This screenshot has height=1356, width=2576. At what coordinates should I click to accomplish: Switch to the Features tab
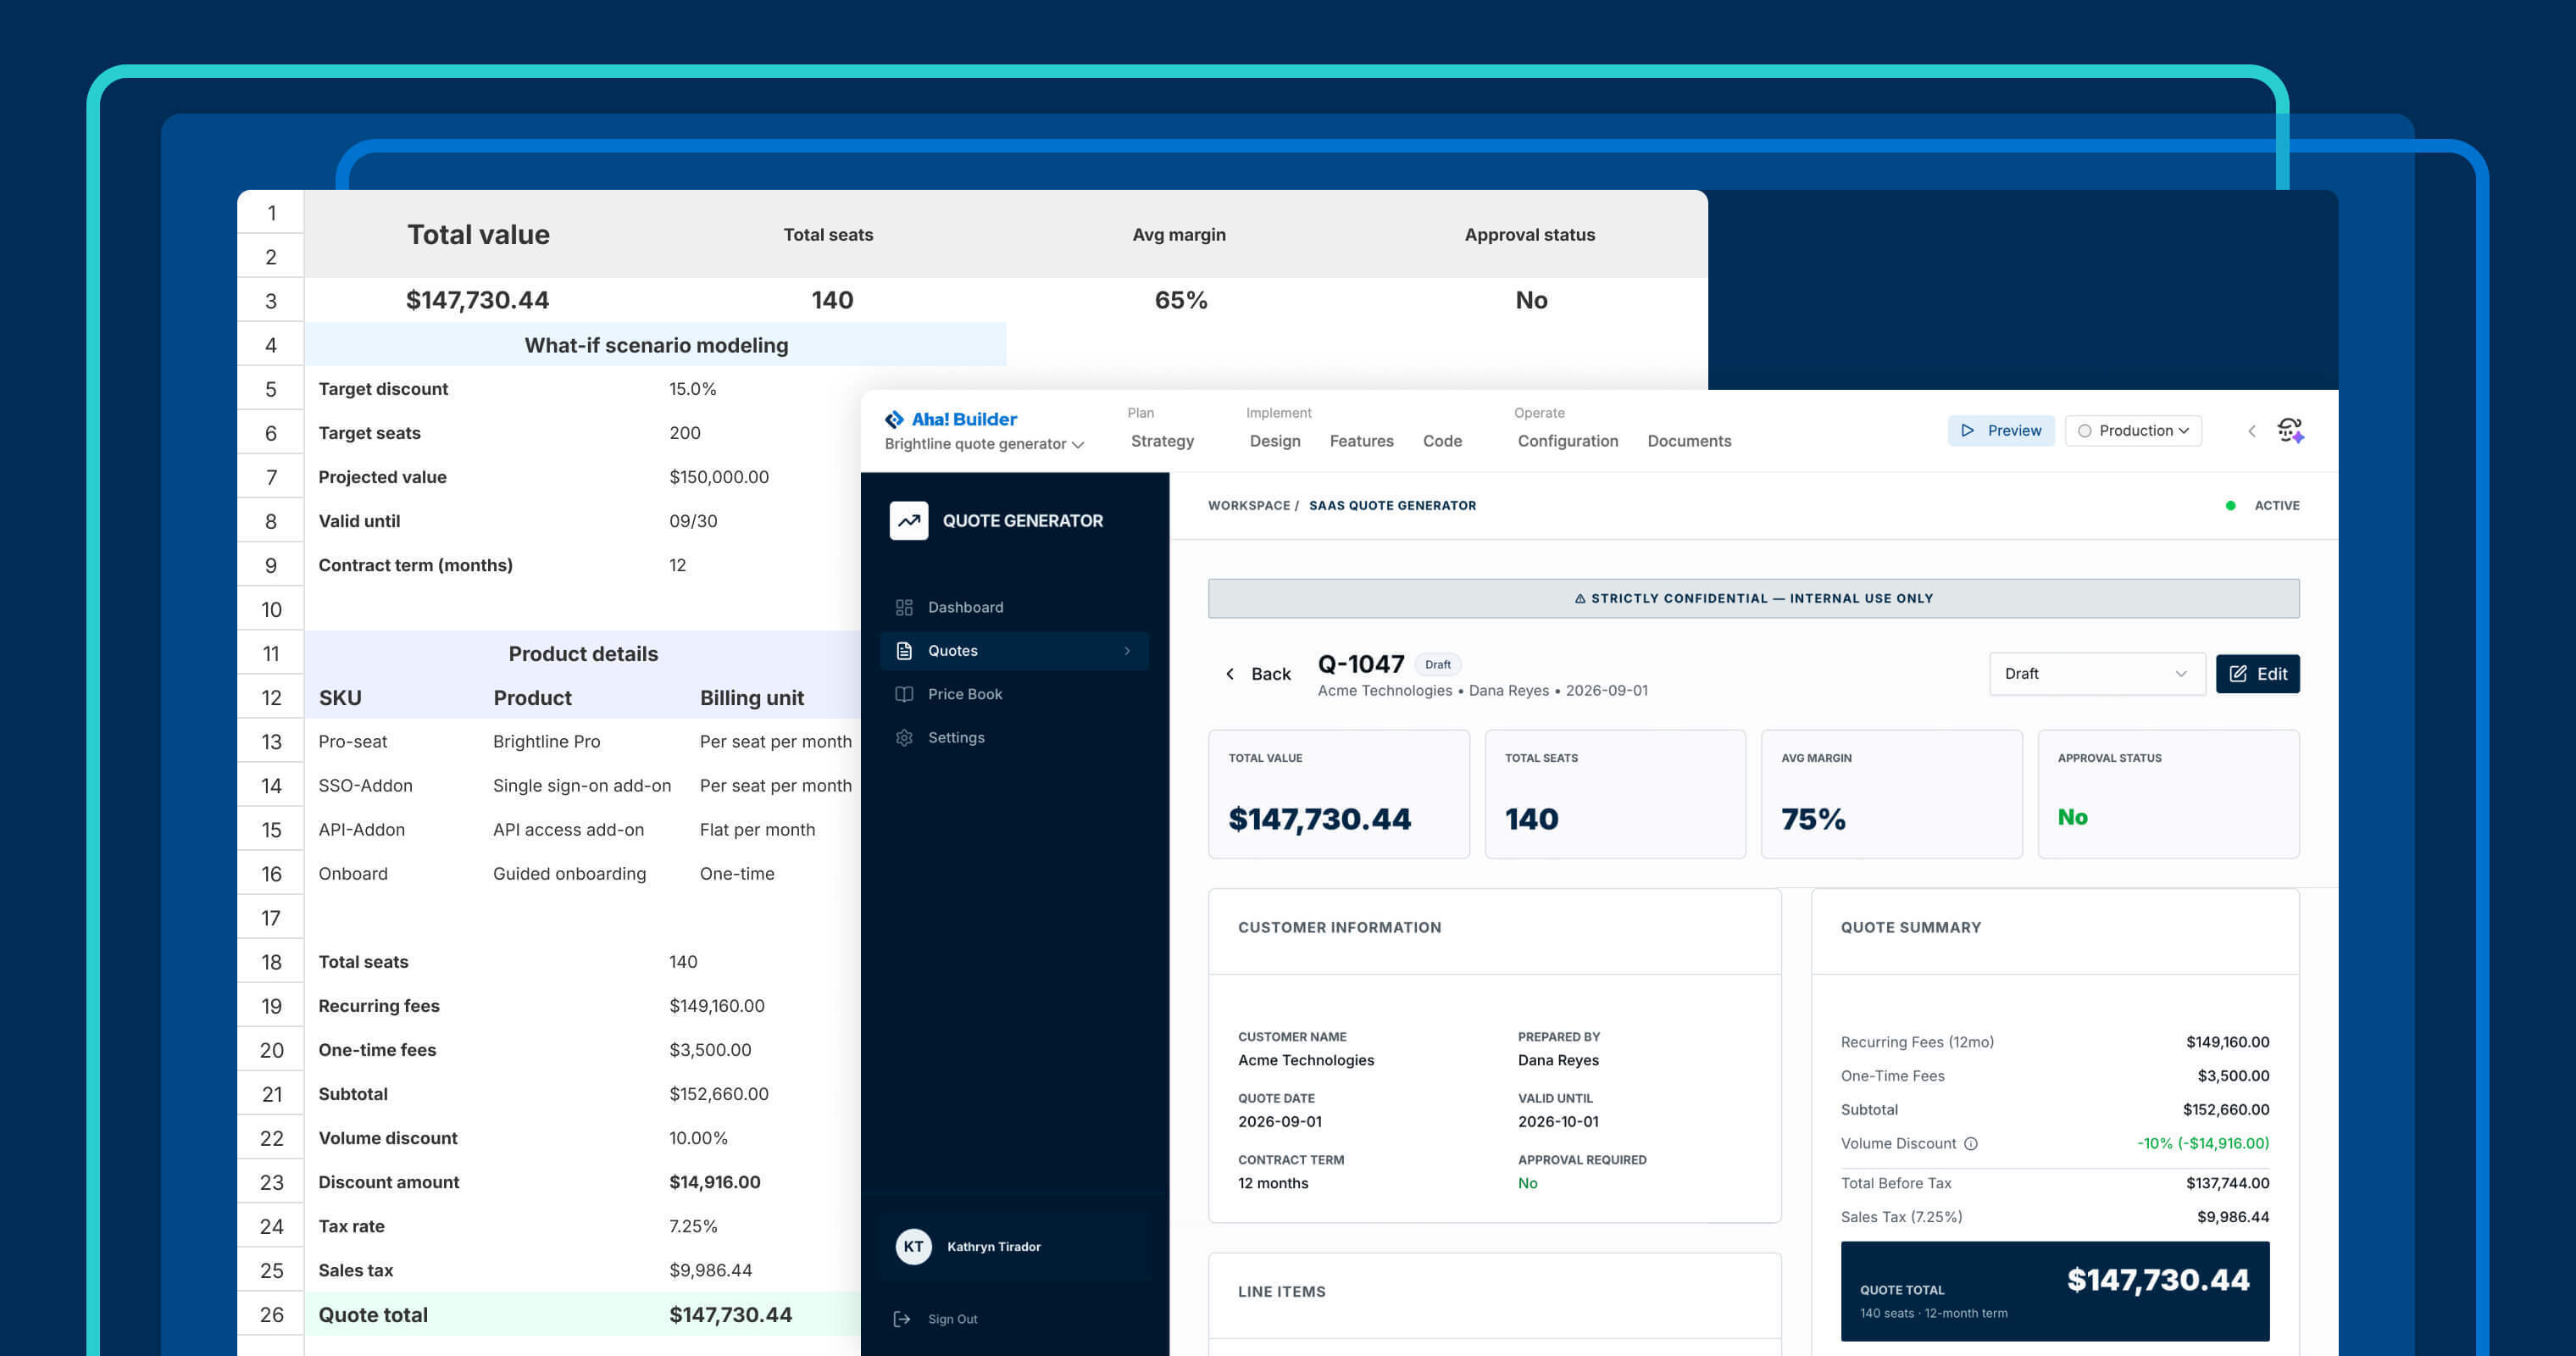click(x=1361, y=441)
